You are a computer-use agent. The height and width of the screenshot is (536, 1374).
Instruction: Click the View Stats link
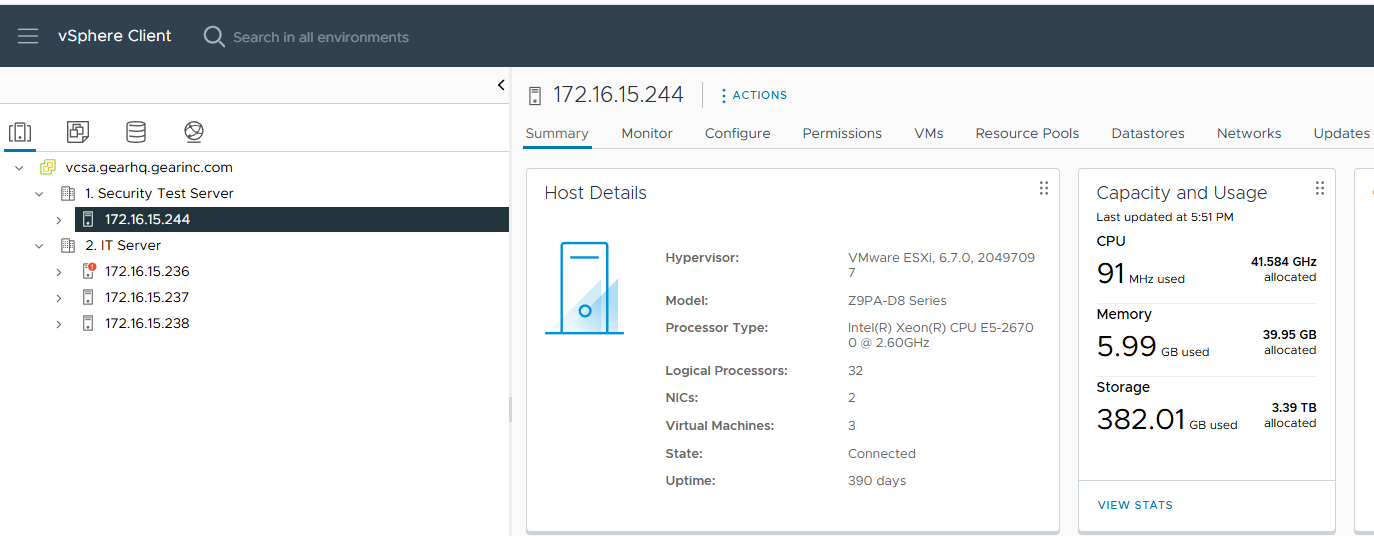pyautogui.click(x=1135, y=505)
